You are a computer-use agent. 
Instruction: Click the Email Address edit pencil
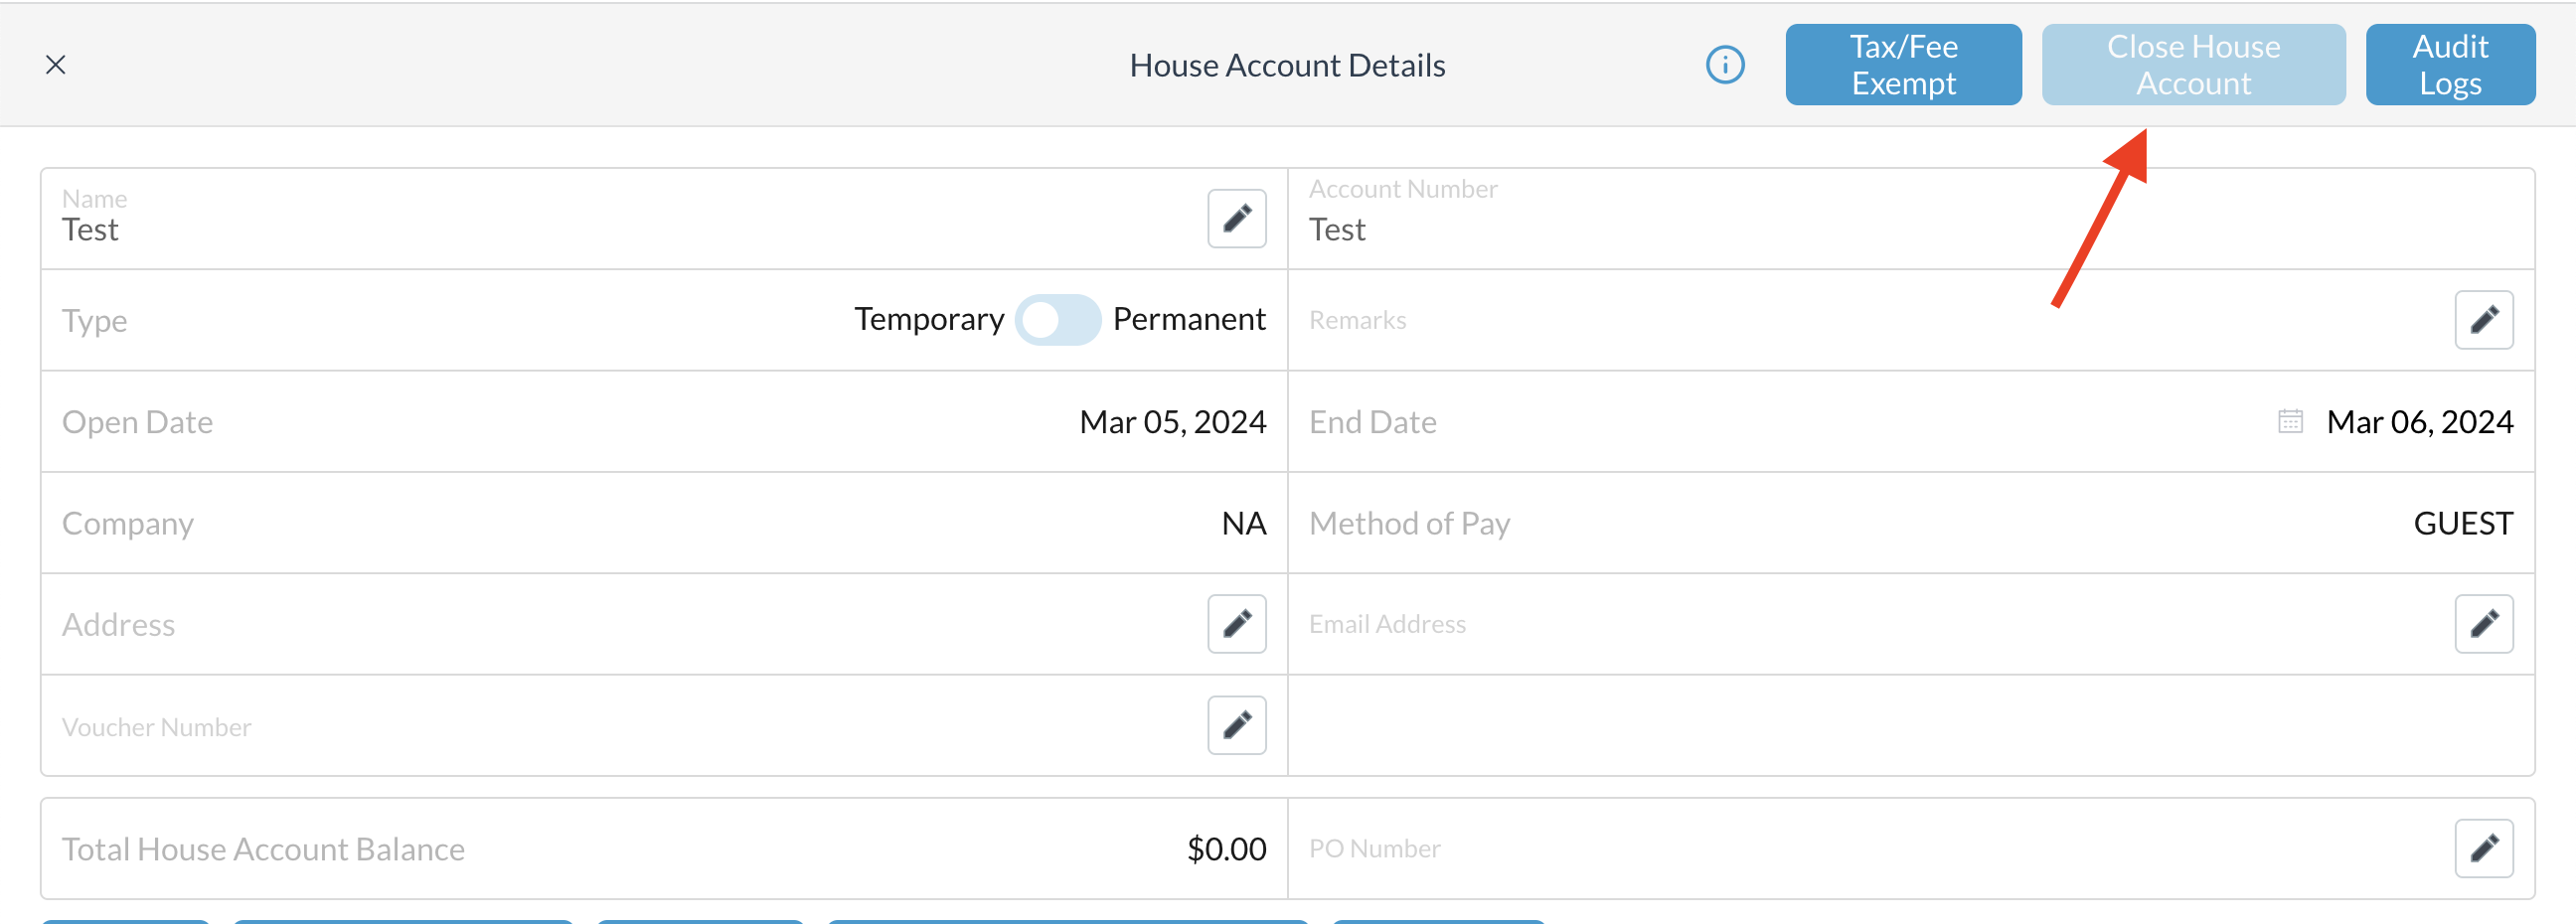click(2484, 624)
